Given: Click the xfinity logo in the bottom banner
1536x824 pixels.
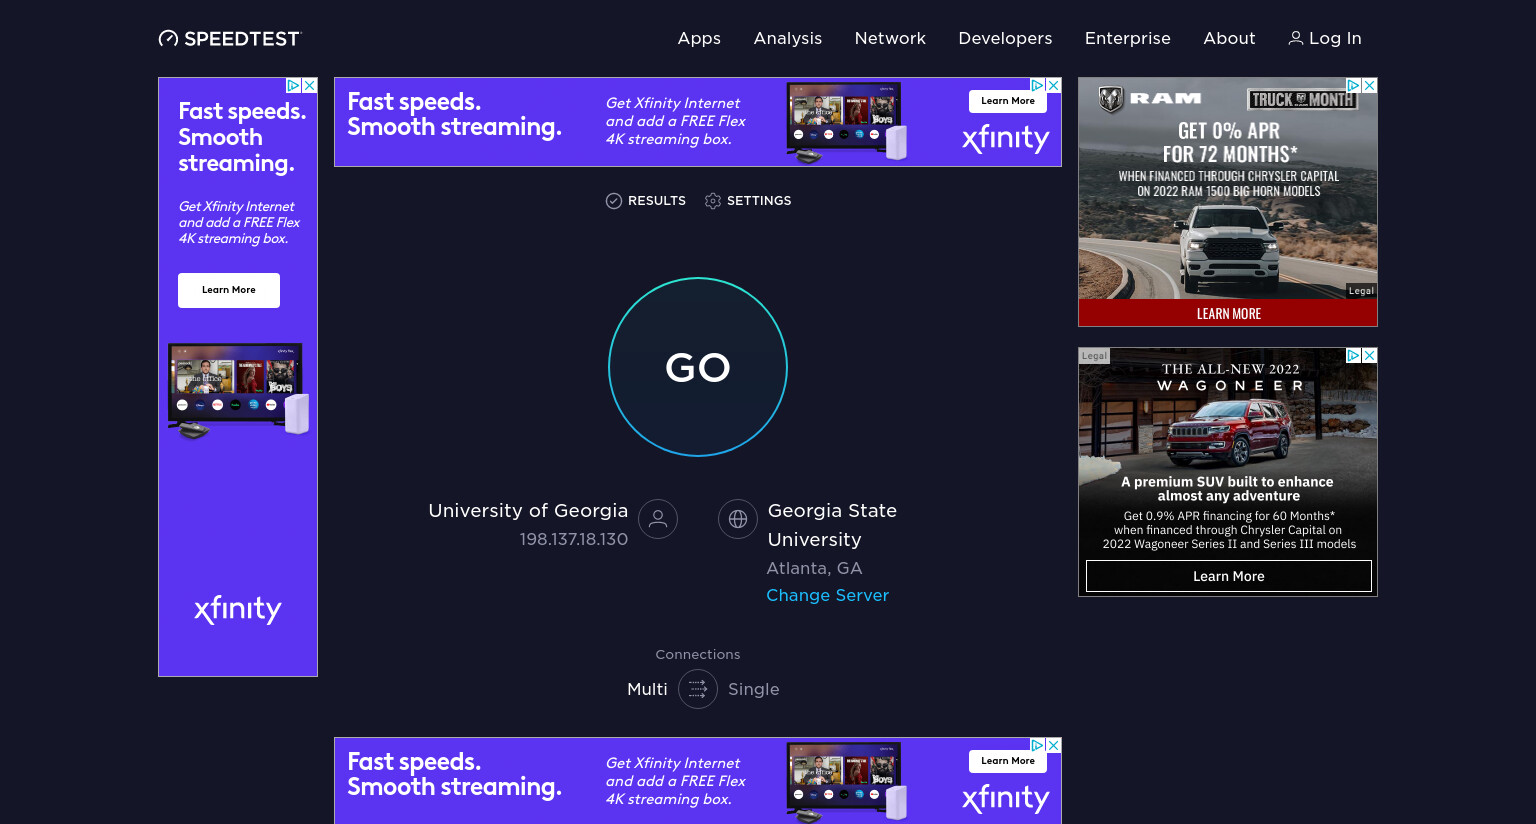Looking at the screenshot, I should pyautogui.click(x=1006, y=798).
